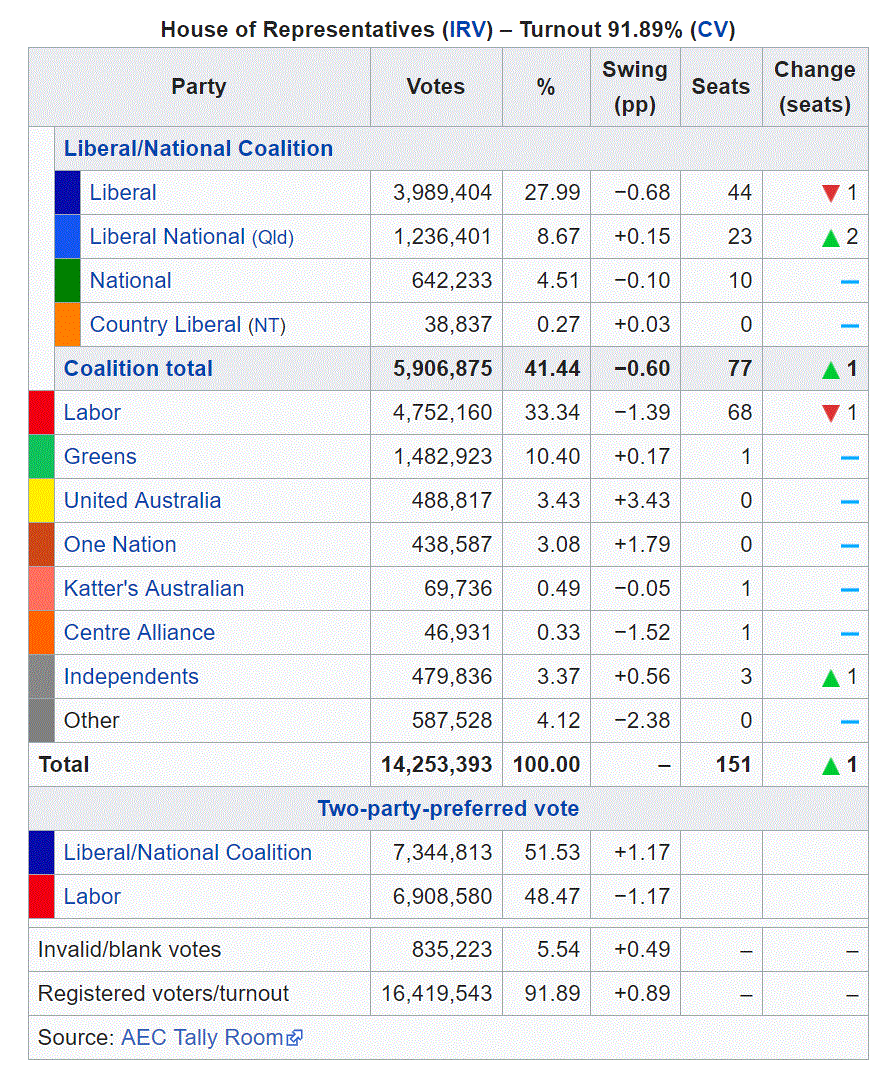Click the red down arrow in Liberal row
The width and height of the screenshot is (879, 1069).
(830, 193)
